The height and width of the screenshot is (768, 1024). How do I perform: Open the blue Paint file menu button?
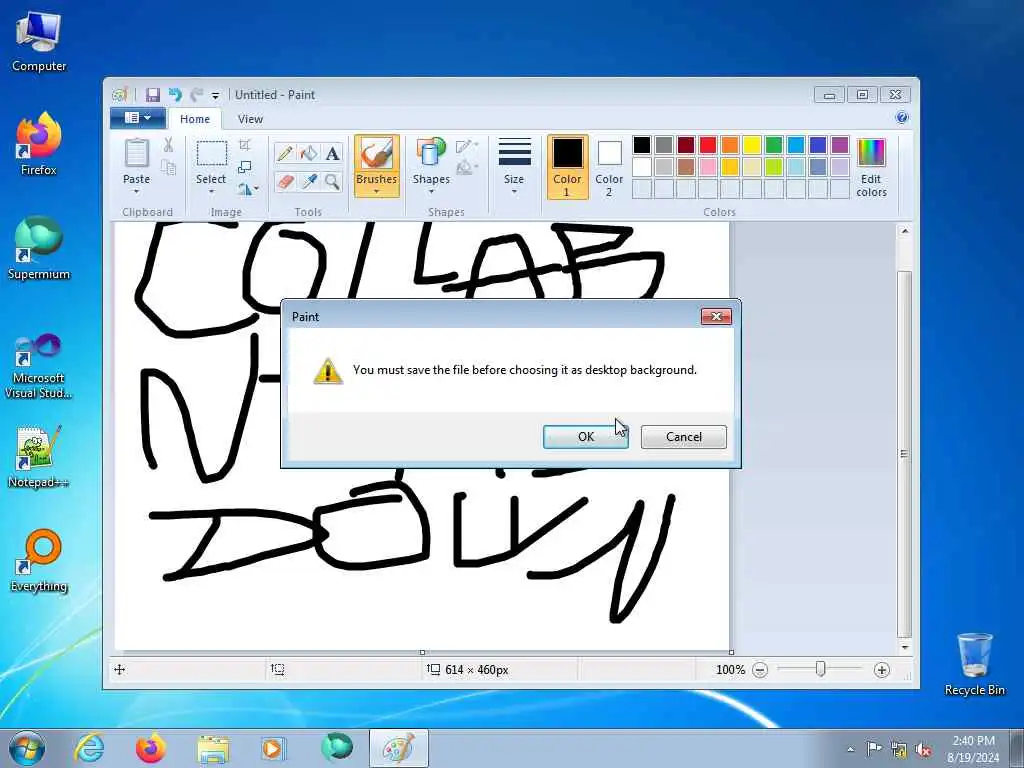click(x=137, y=118)
